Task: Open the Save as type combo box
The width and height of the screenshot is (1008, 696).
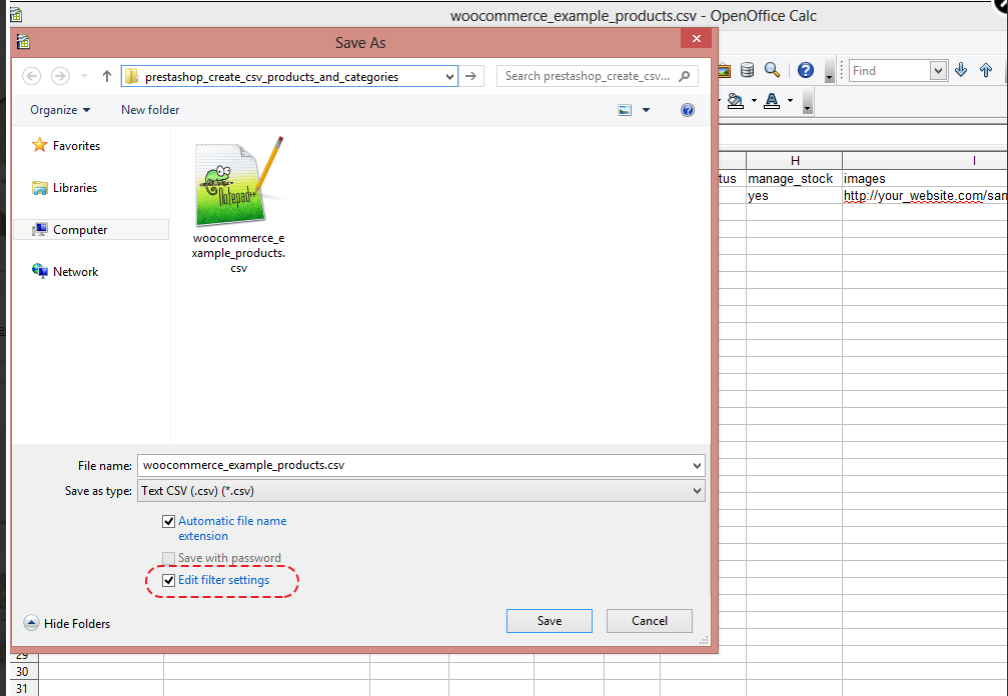Action: point(421,491)
